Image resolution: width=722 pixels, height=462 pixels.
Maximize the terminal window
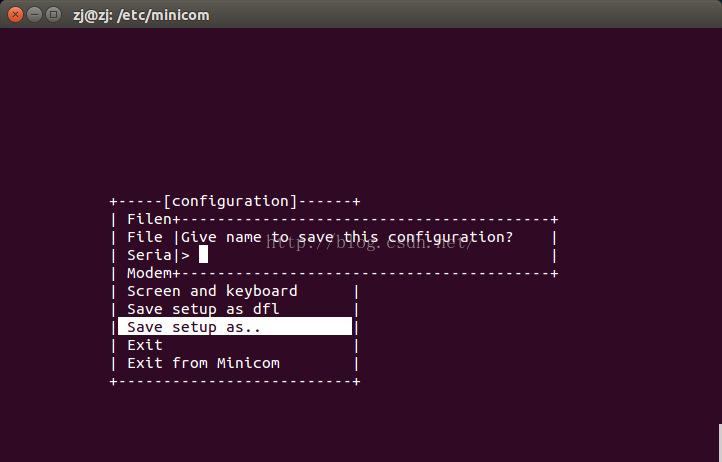(53, 15)
